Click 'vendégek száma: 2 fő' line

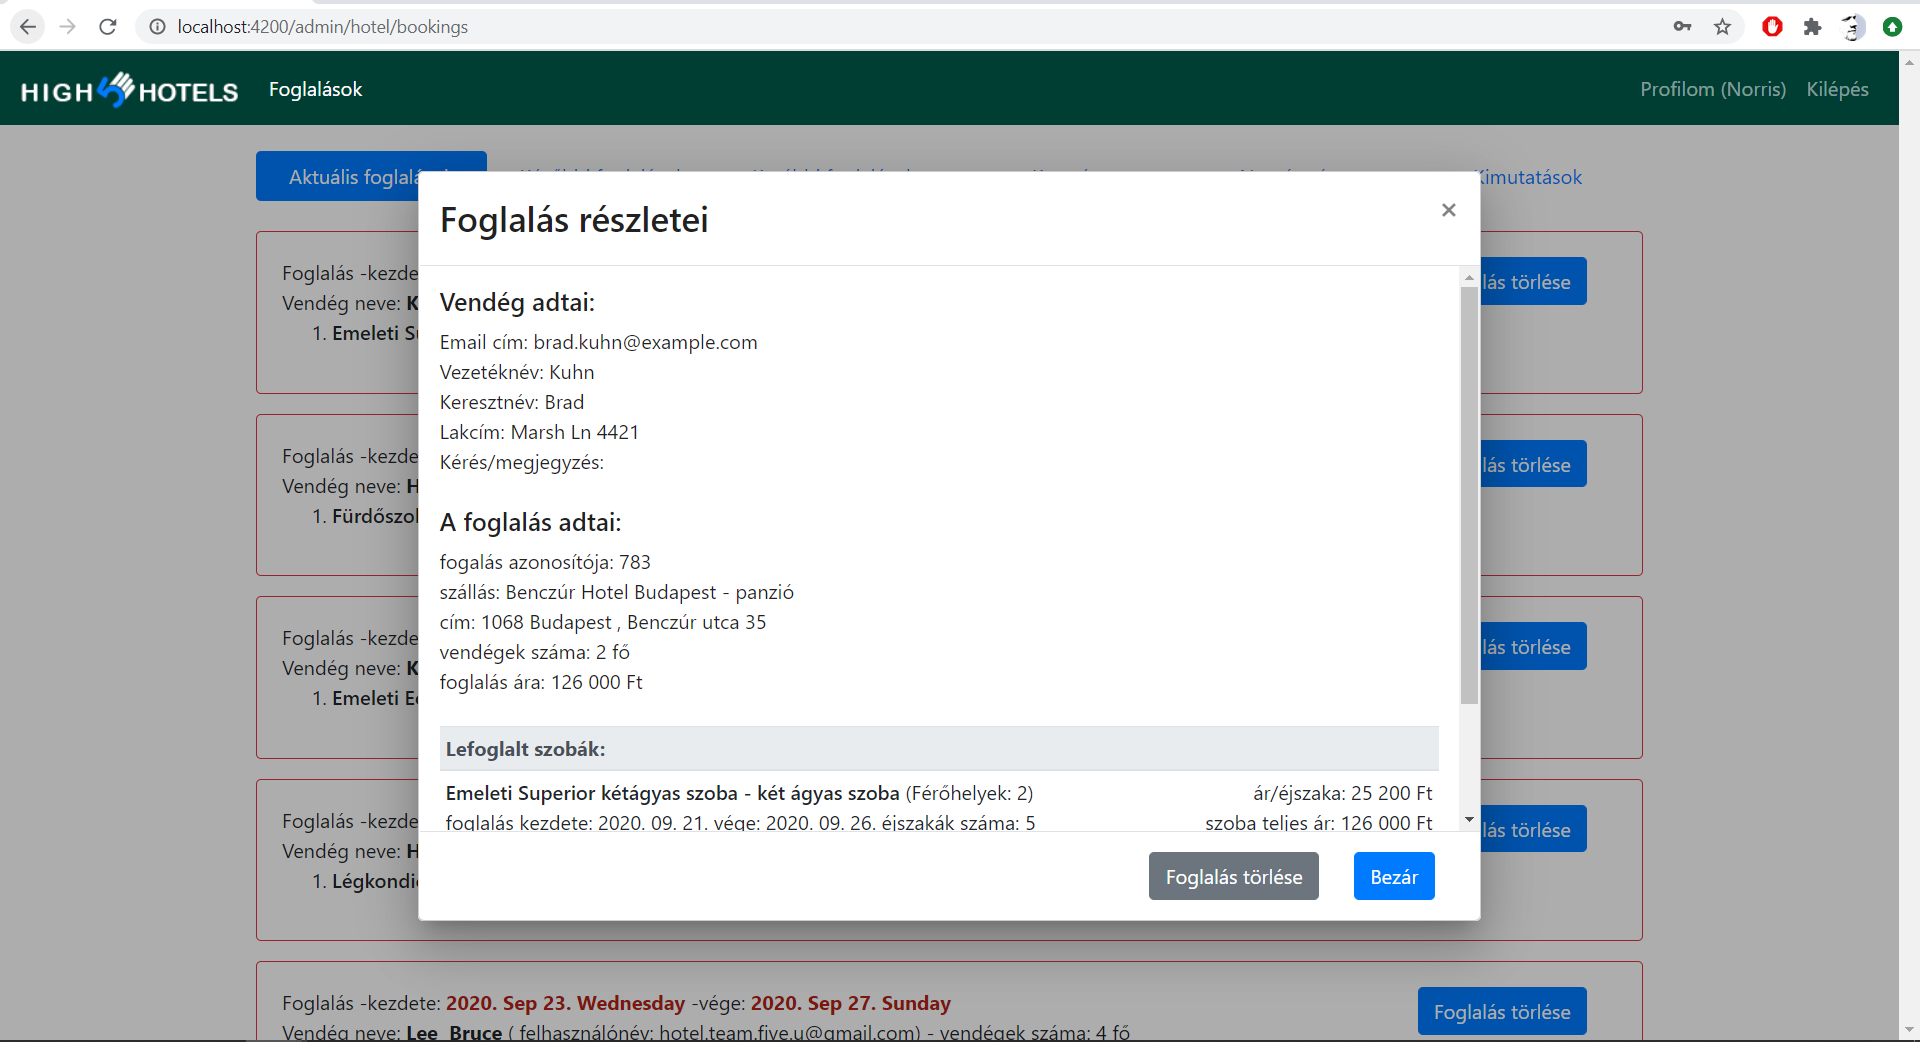point(535,652)
